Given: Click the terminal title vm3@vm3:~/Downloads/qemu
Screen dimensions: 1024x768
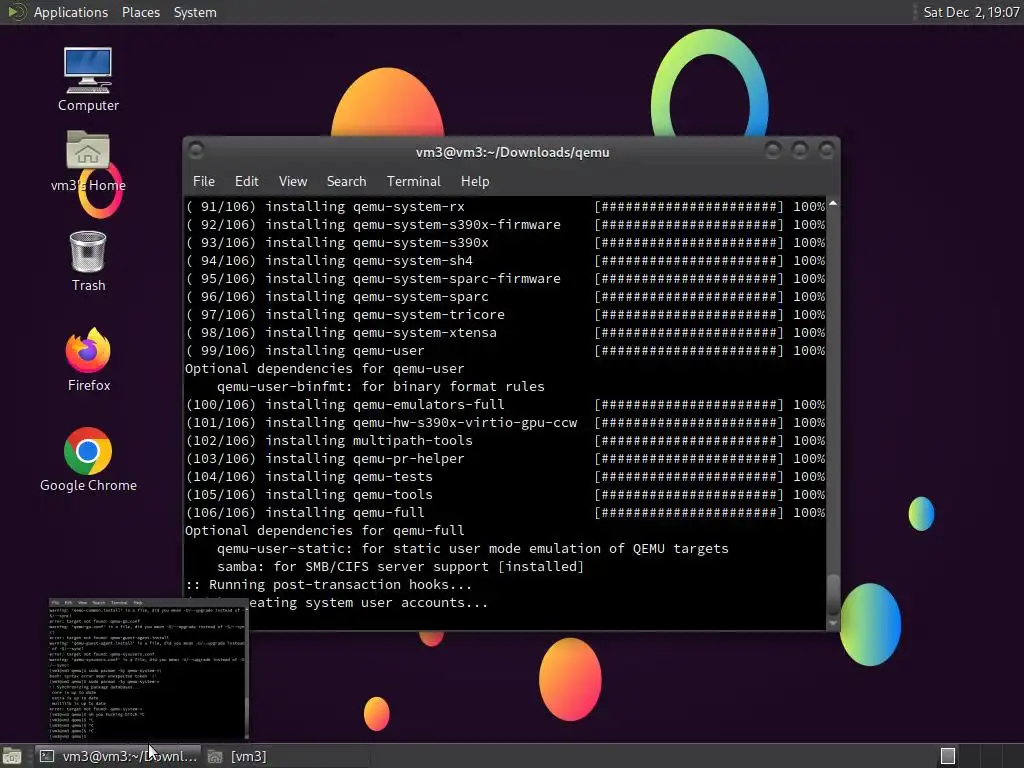Looking at the screenshot, I should coord(513,152).
